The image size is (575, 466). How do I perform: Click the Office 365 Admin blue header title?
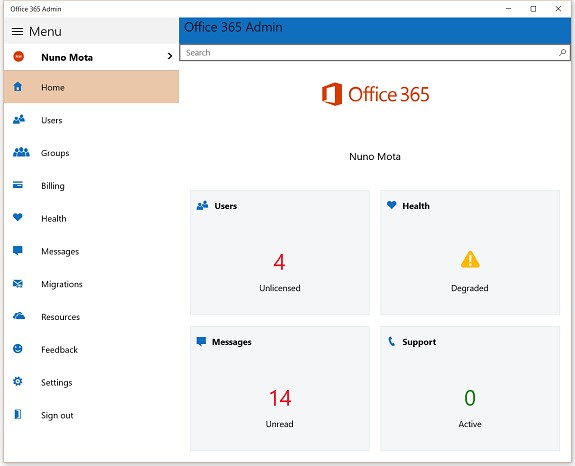point(233,27)
